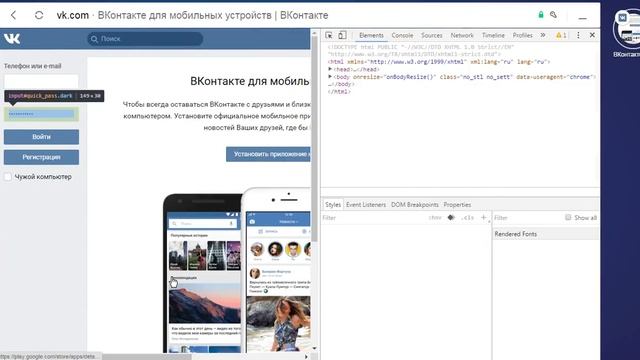
Task: Click the computed styles Filter field
Action: pos(527,218)
